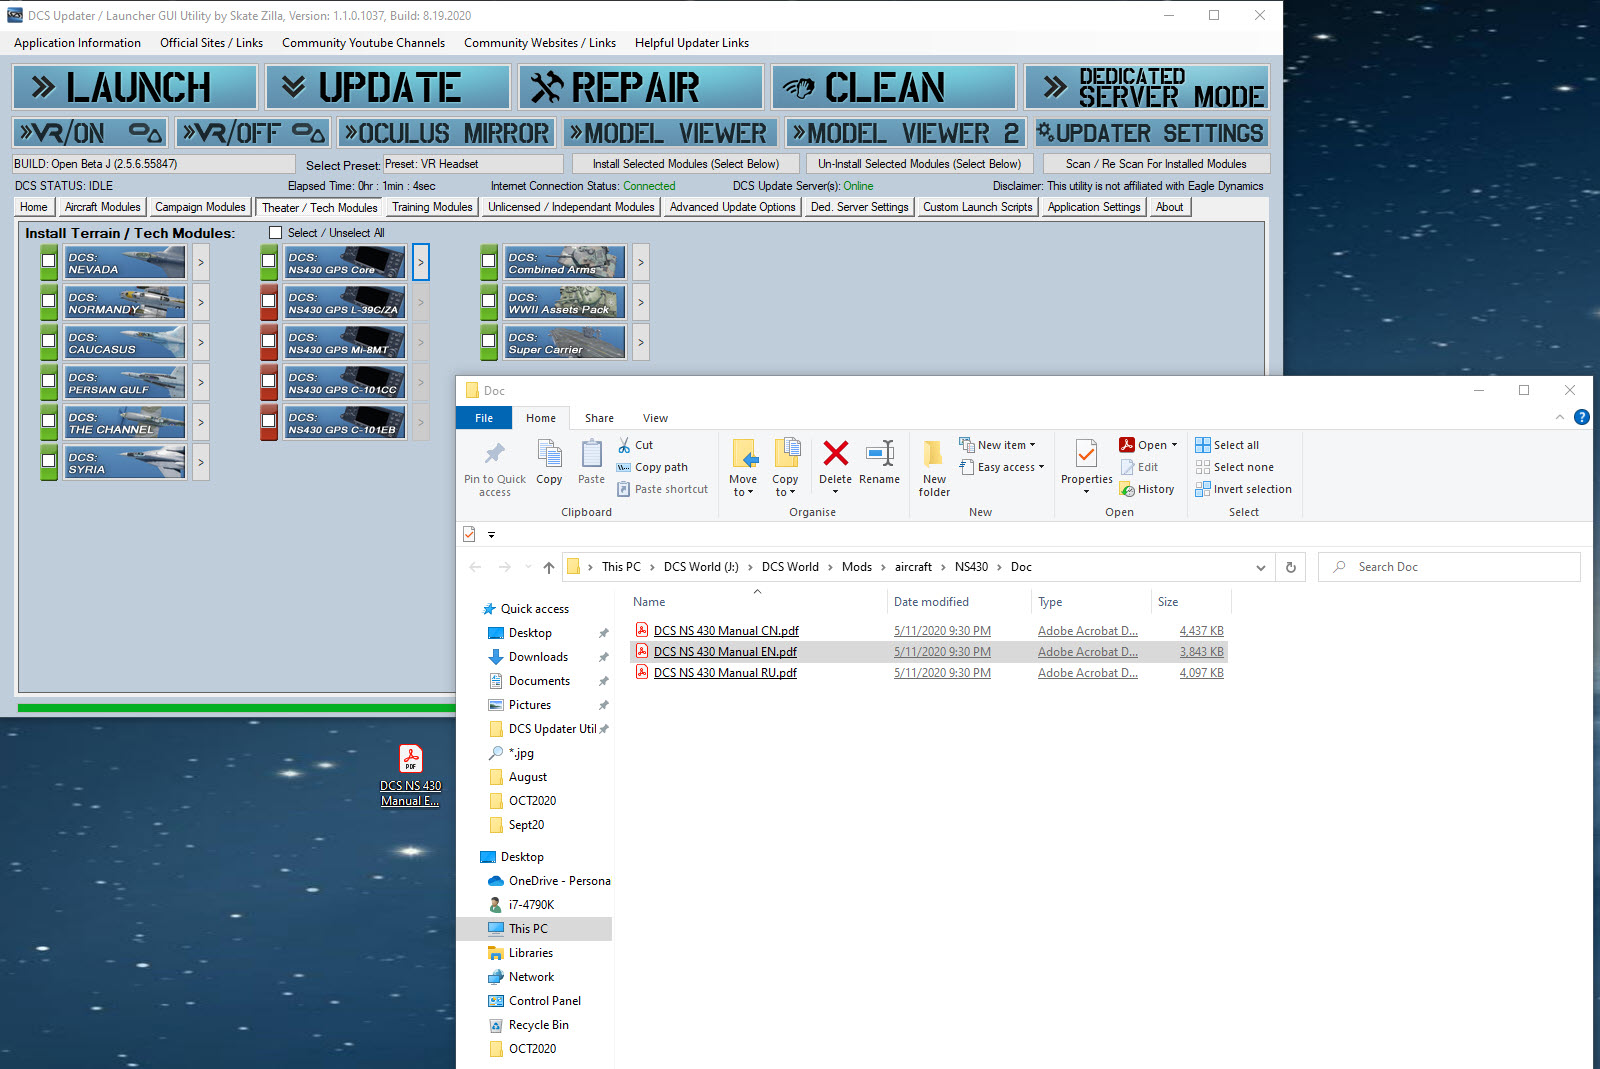Click the Pin to Quick access icon
The image size is (1600, 1069).
tap(494, 454)
